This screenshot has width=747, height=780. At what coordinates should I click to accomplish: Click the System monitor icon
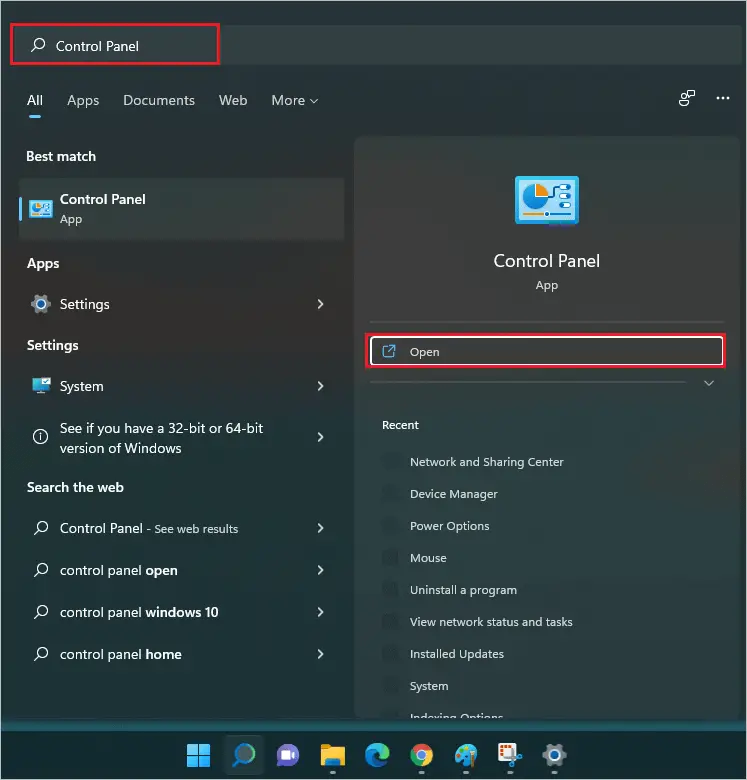[41, 386]
